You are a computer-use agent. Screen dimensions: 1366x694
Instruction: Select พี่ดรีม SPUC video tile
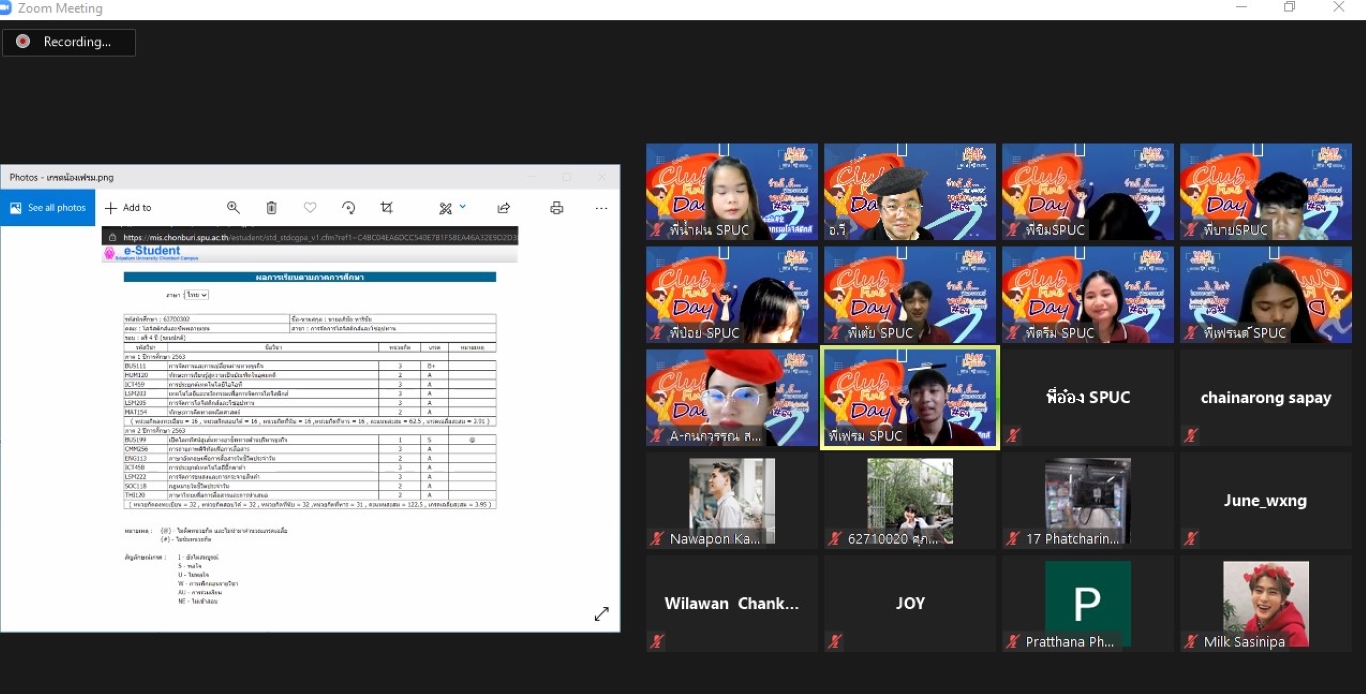[x=1088, y=295]
